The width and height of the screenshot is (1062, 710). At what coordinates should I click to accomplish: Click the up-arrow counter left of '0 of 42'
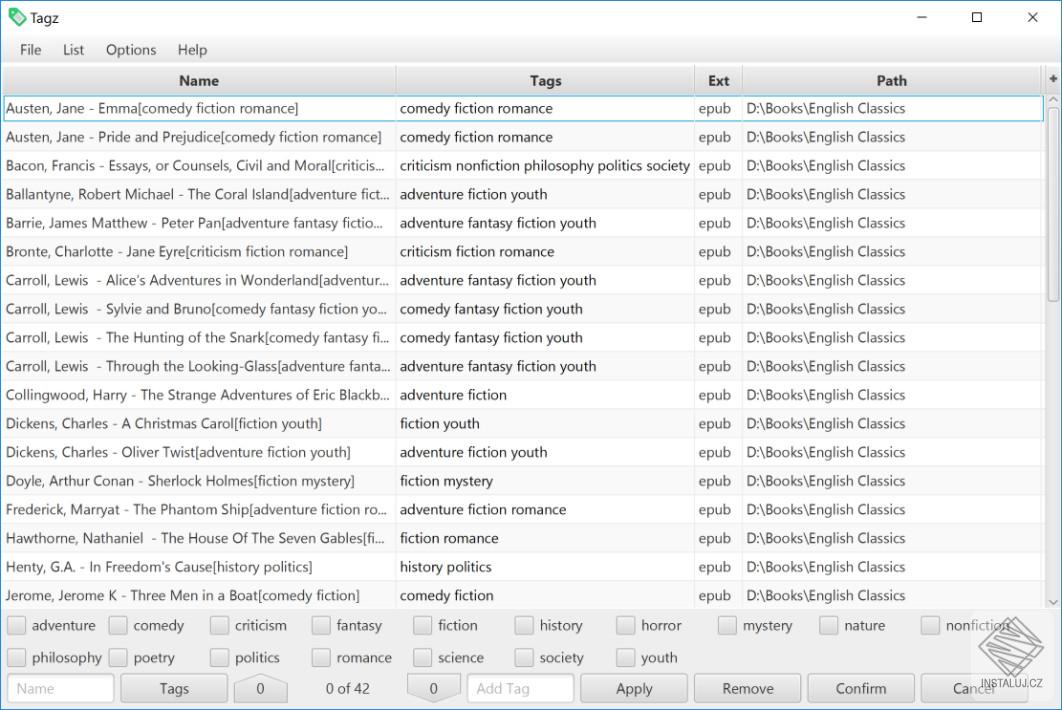pyautogui.click(x=260, y=688)
